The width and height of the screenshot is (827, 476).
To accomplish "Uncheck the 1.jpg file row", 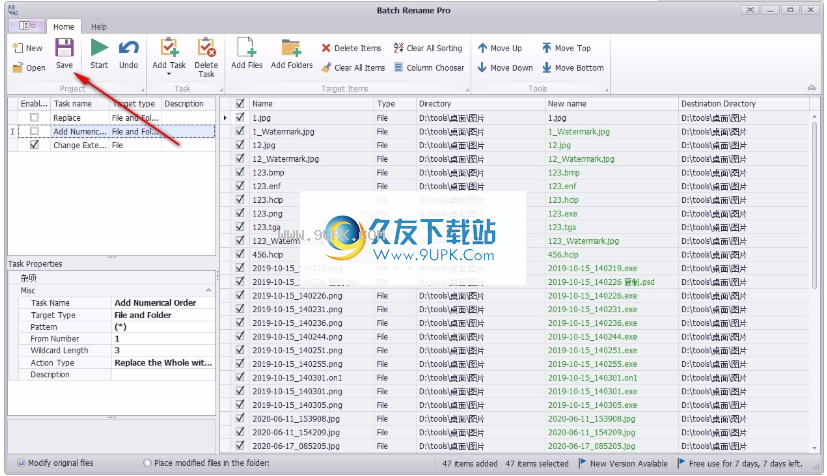I will coord(240,118).
